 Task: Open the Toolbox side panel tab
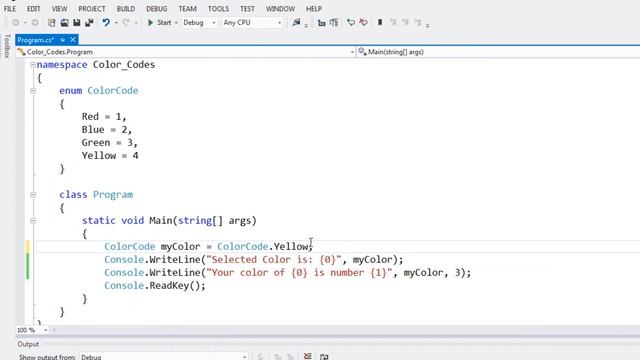pos(7,46)
